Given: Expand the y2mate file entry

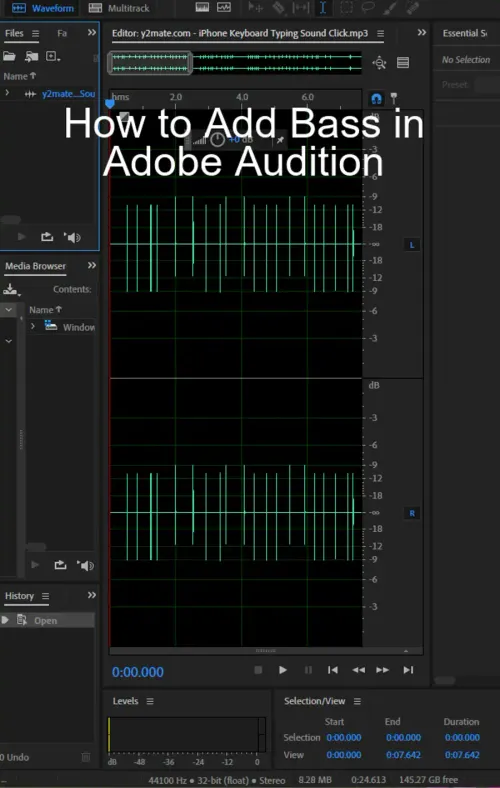Looking at the screenshot, I should coord(7,93).
